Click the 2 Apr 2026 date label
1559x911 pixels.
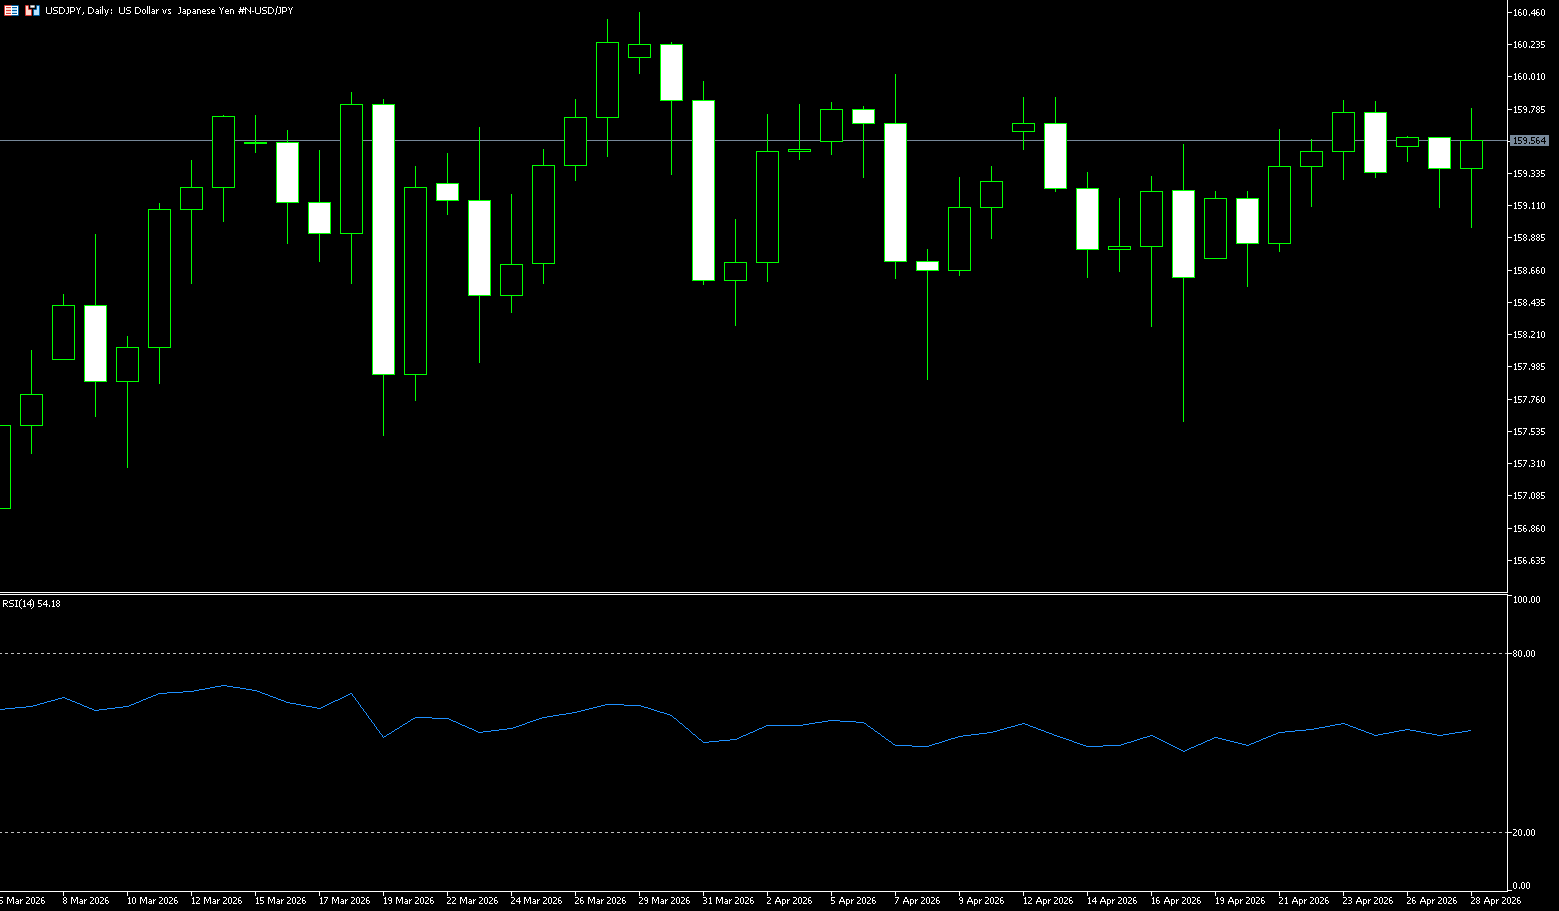789,901
